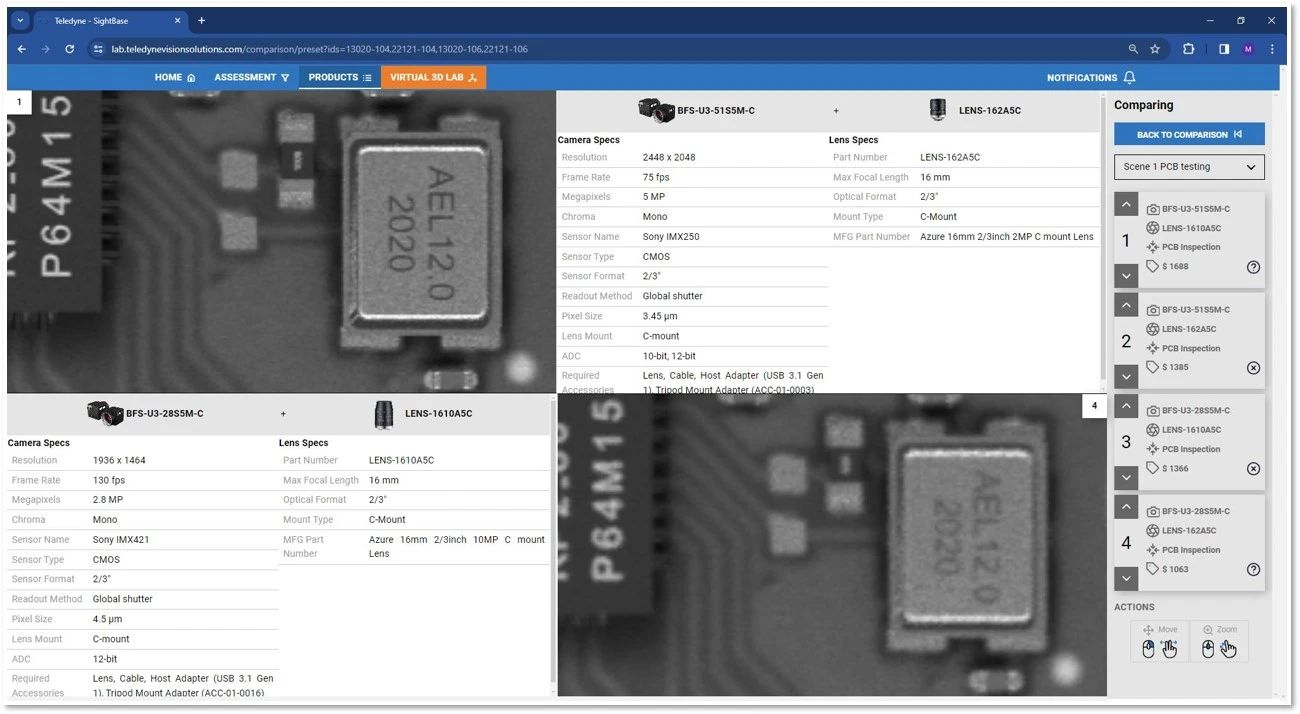Click the Sony IMX421 sensor name value
The image size is (1300, 714).
(122, 540)
